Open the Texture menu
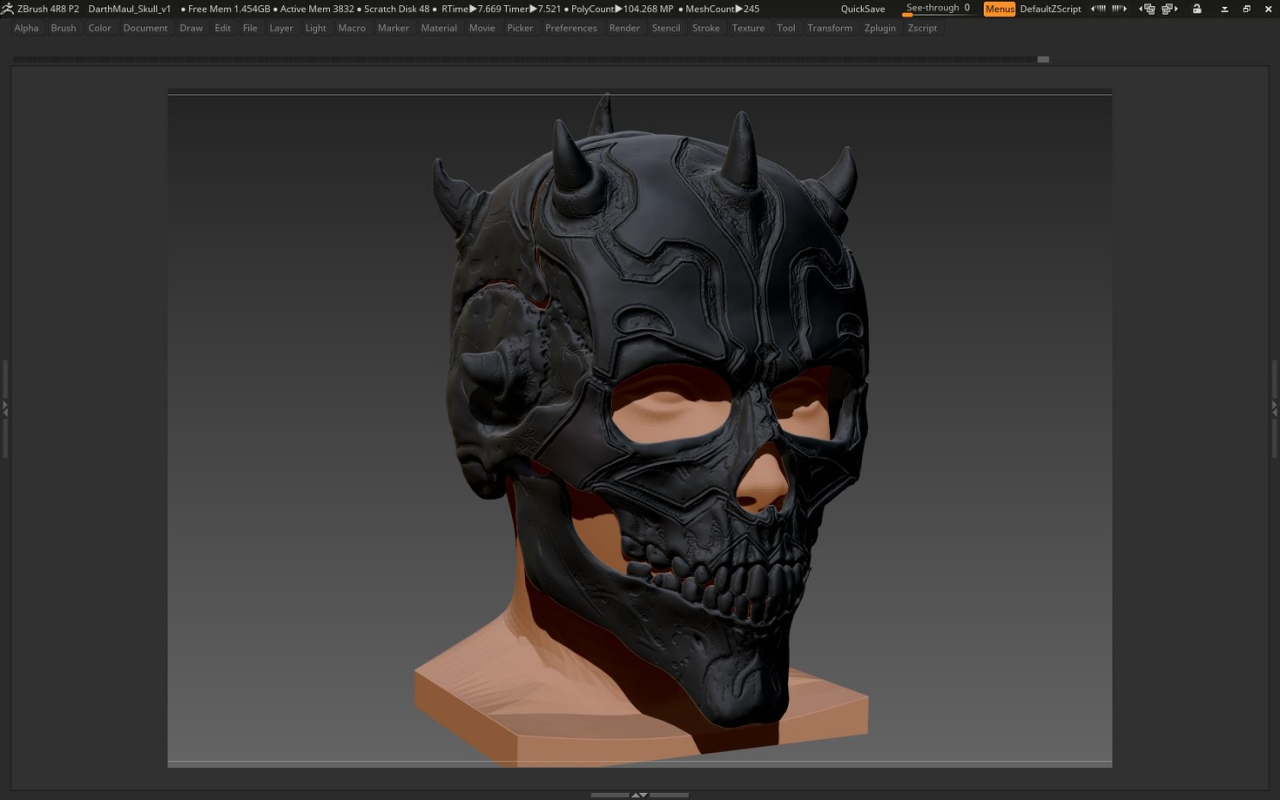The height and width of the screenshot is (800, 1280). [x=748, y=28]
